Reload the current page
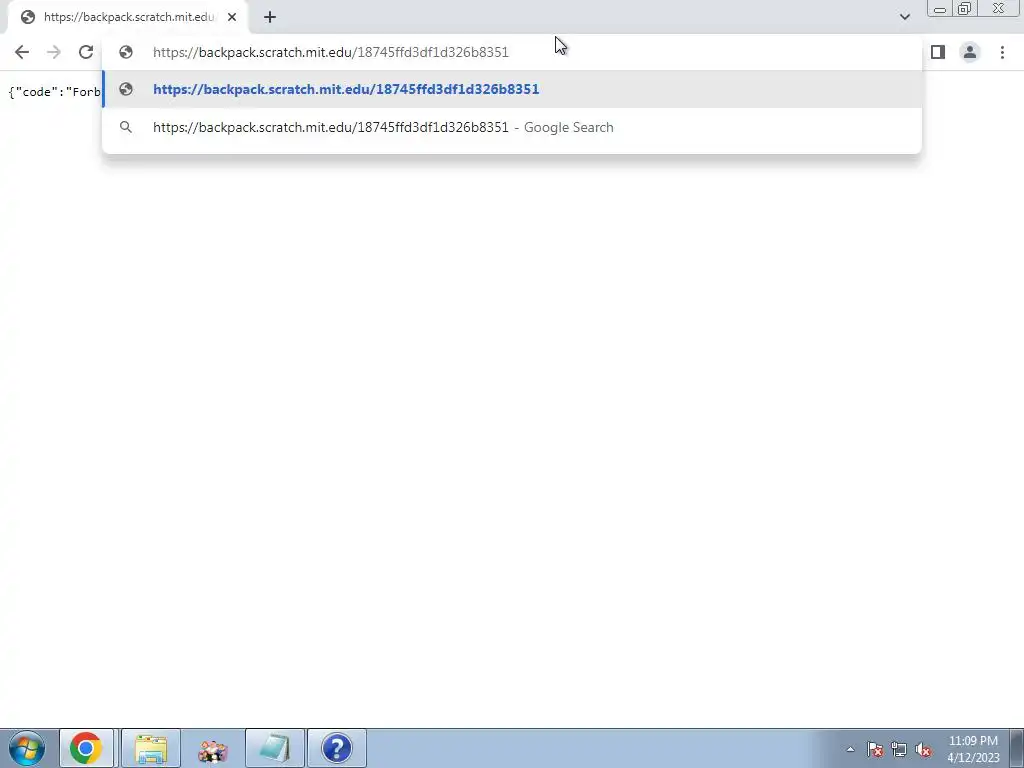1024x768 pixels. [x=86, y=52]
